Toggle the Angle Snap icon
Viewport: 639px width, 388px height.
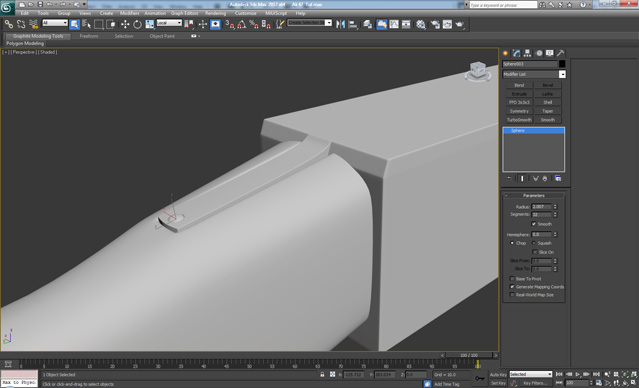242,24
